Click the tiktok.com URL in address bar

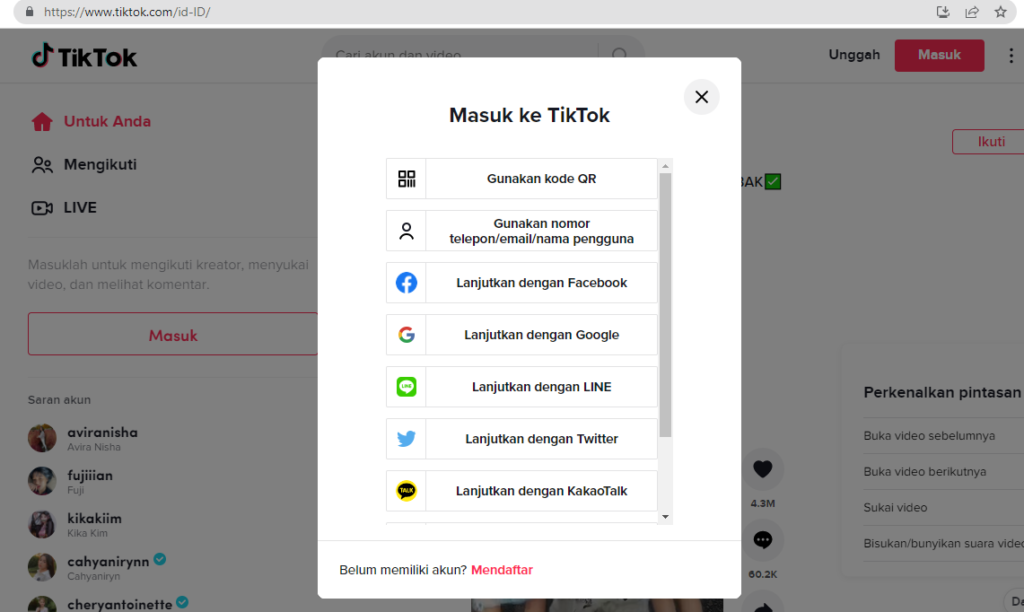(127, 12)
